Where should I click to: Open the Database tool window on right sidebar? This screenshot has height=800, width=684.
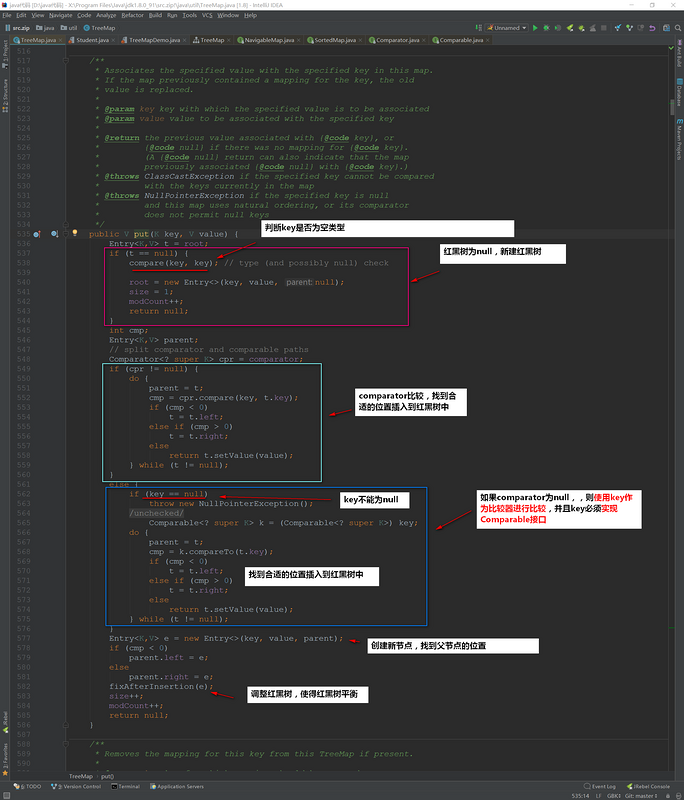pos(679,92)
